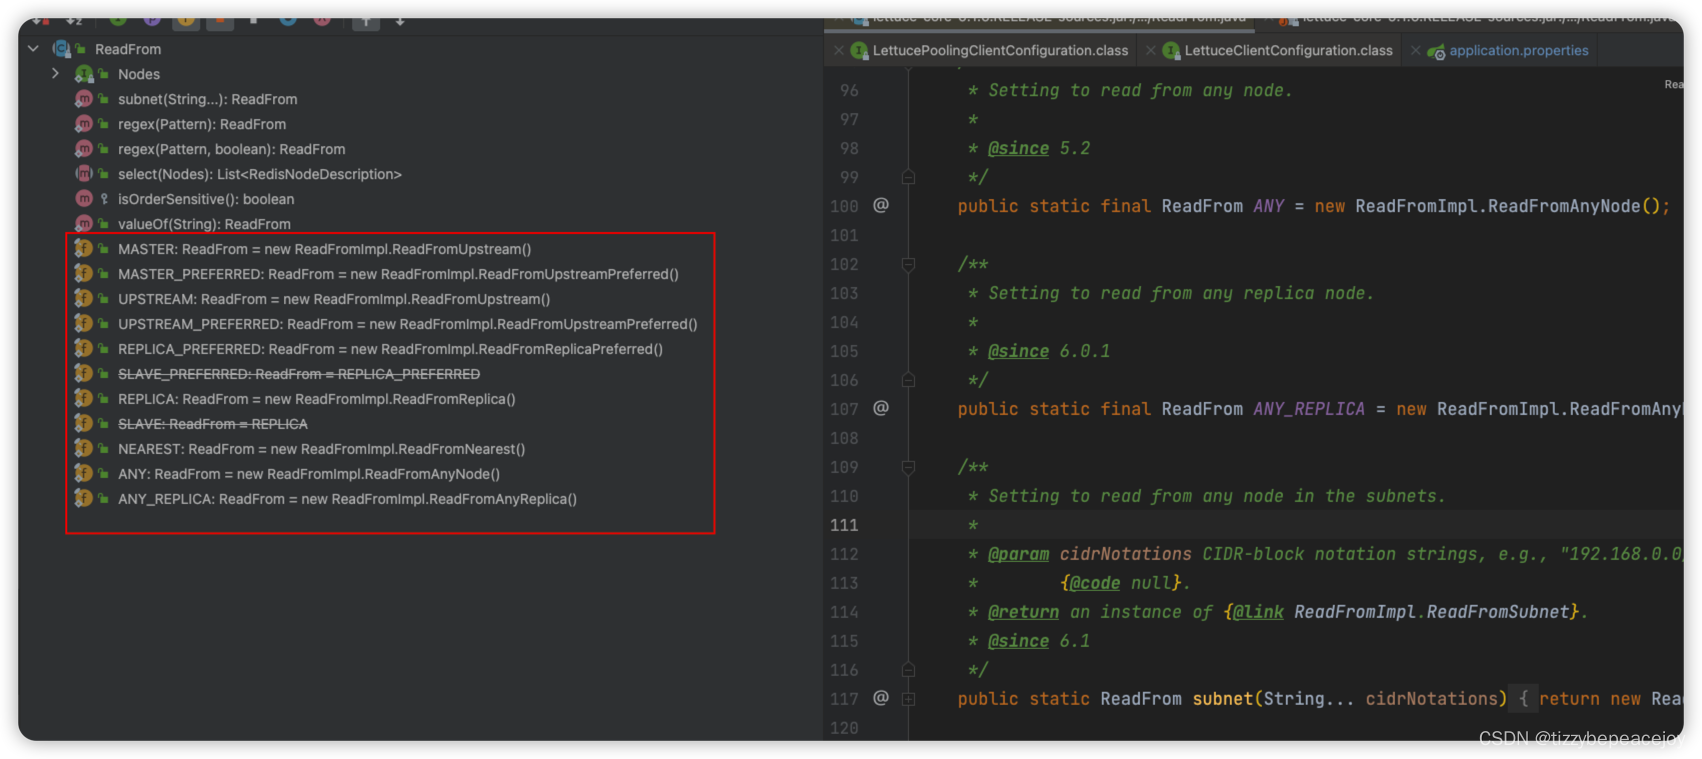Click the method icon beside valueOf(String)
Screen dimensions: 1702x759
click(x=84, y=223)
